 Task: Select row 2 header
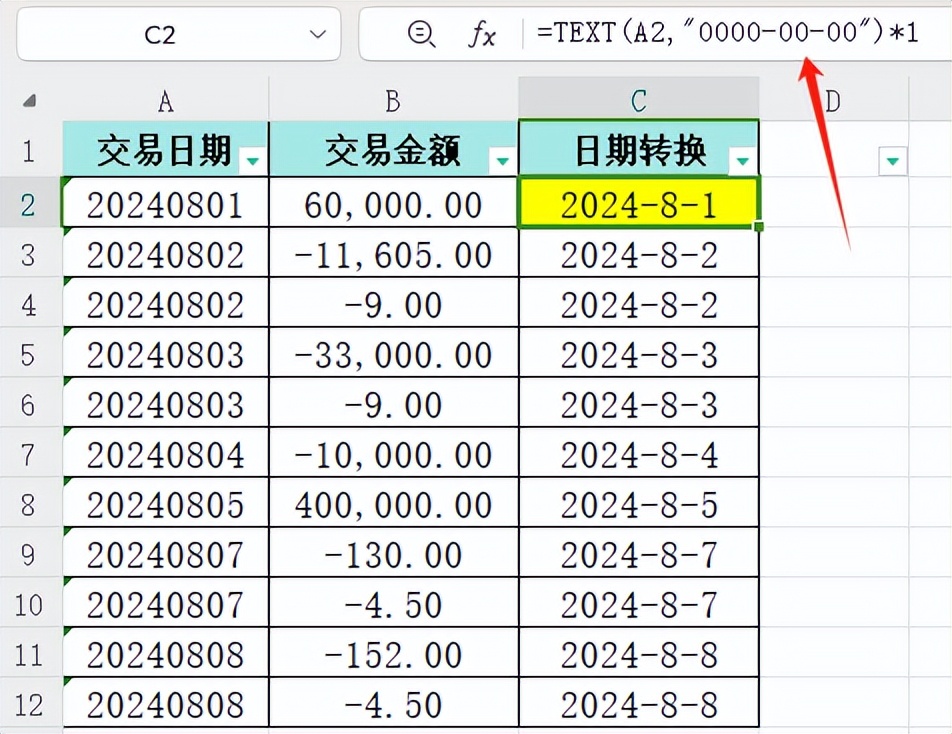29,203
